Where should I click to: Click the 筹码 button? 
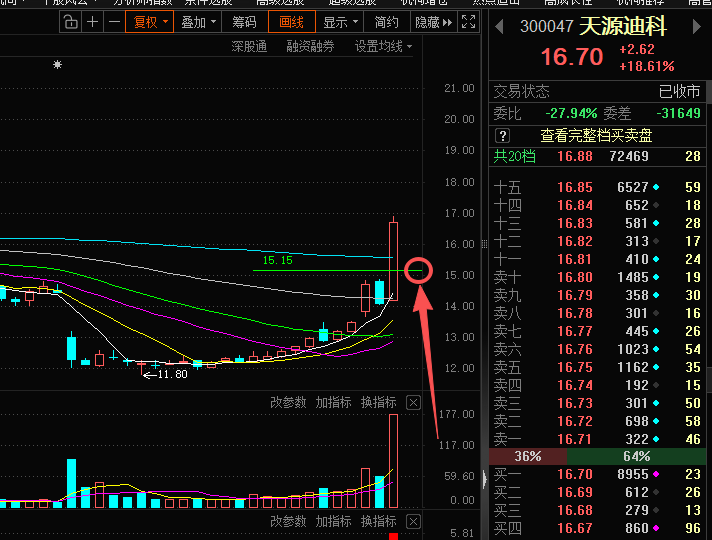point(244,22)
